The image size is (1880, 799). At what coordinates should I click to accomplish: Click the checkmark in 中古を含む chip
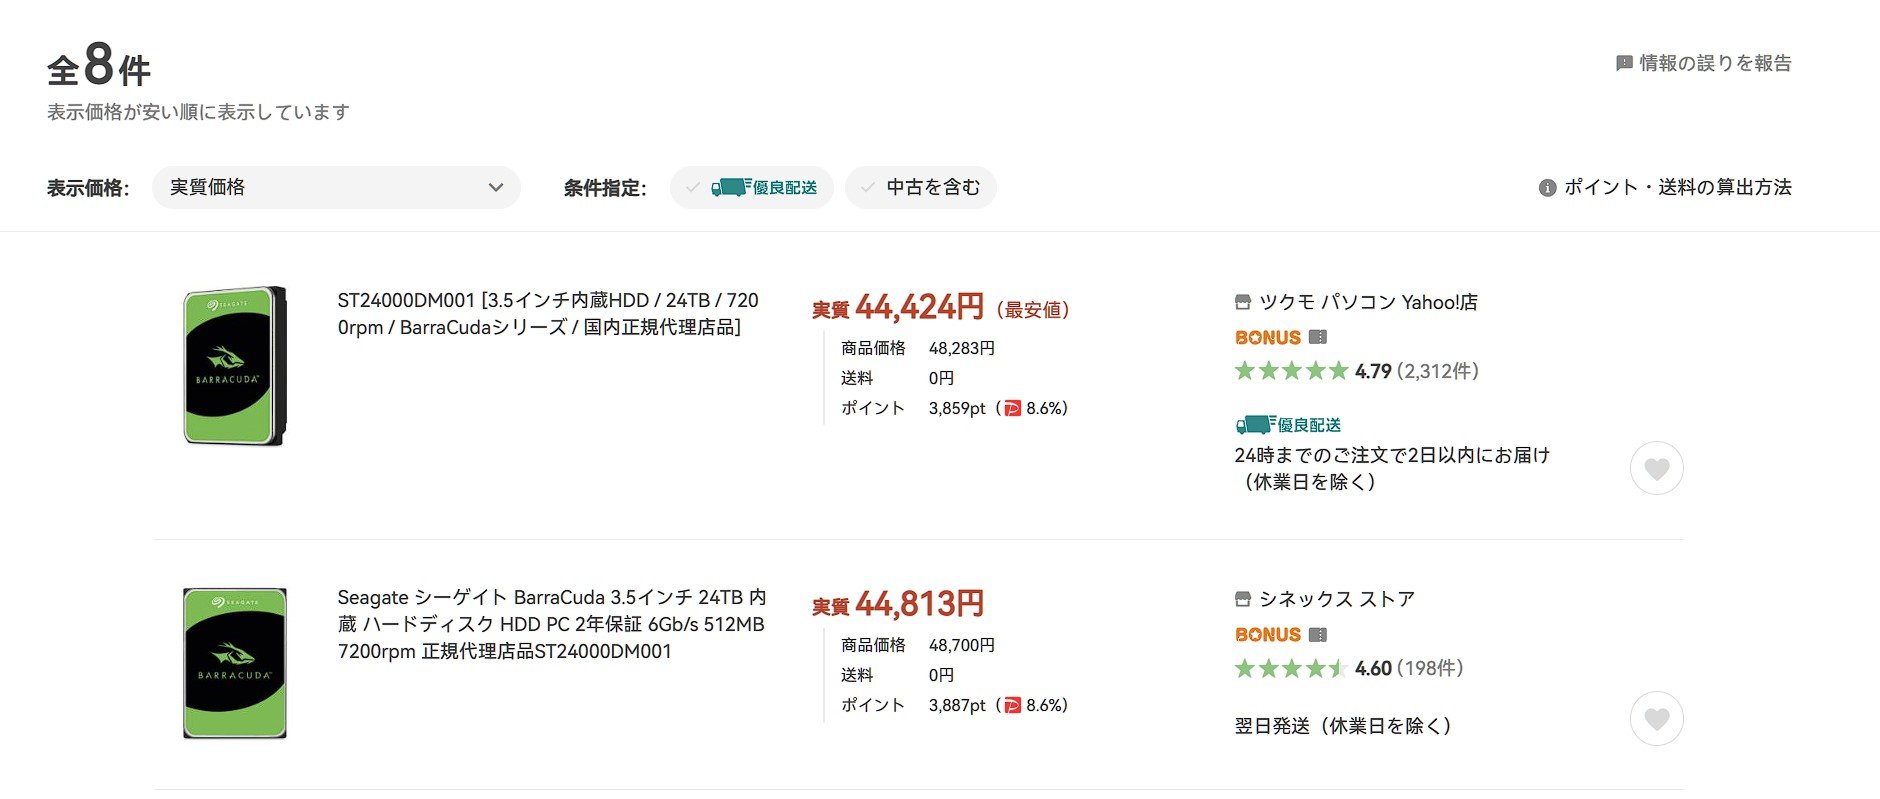pos(868,187)
